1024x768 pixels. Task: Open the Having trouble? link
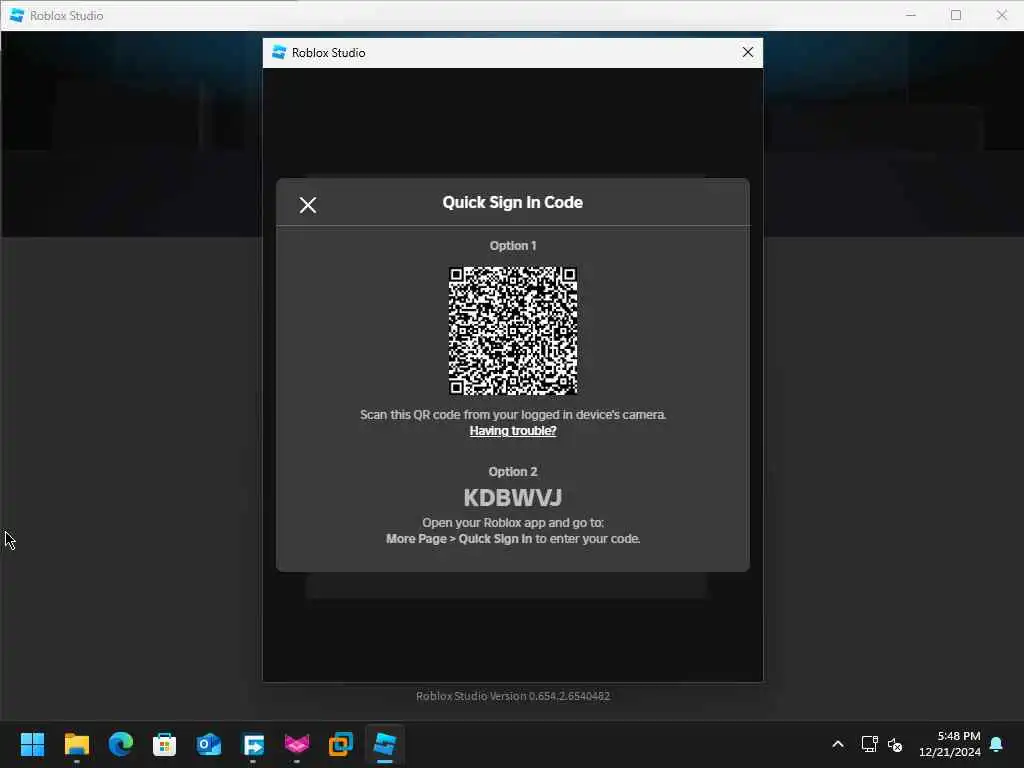[513, 431]
